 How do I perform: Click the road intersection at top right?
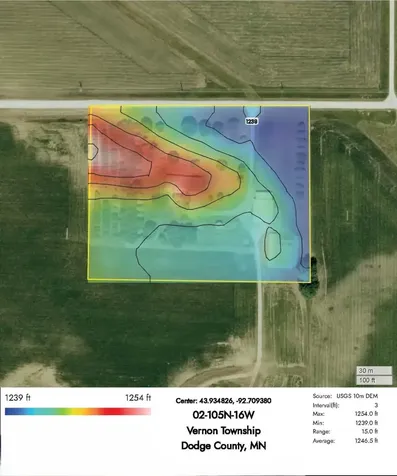click(x=391, y=103)
